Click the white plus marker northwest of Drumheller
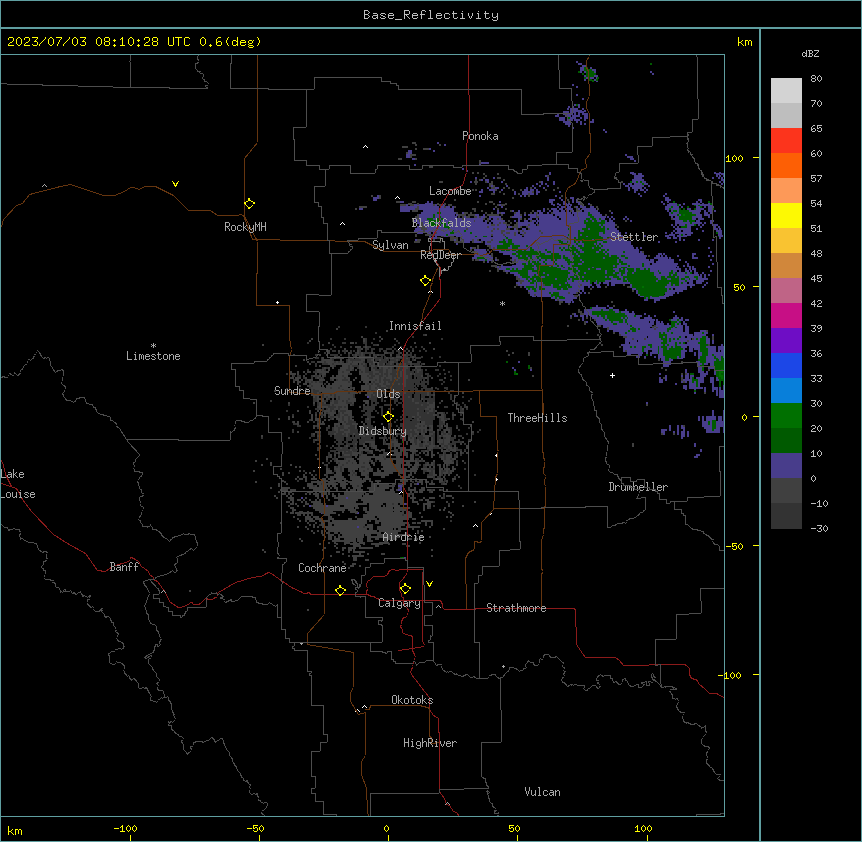 (612, 375)
